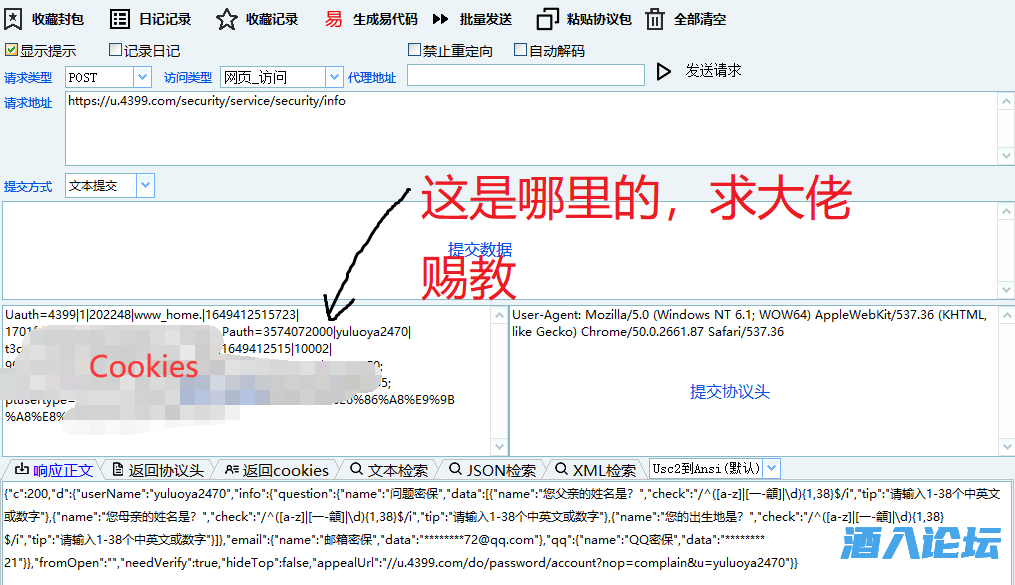Switch to the 返回协议头 tab

click(x=158, y=470)
